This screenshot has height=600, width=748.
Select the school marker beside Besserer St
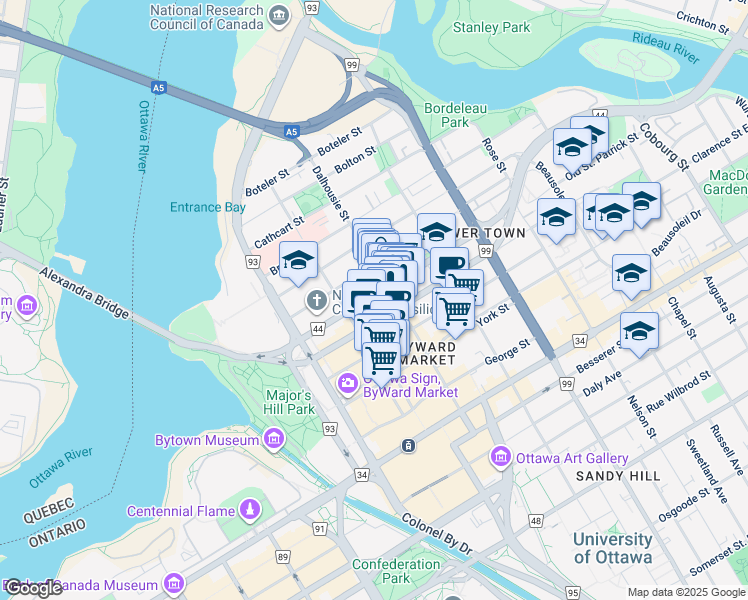[639, 334]
